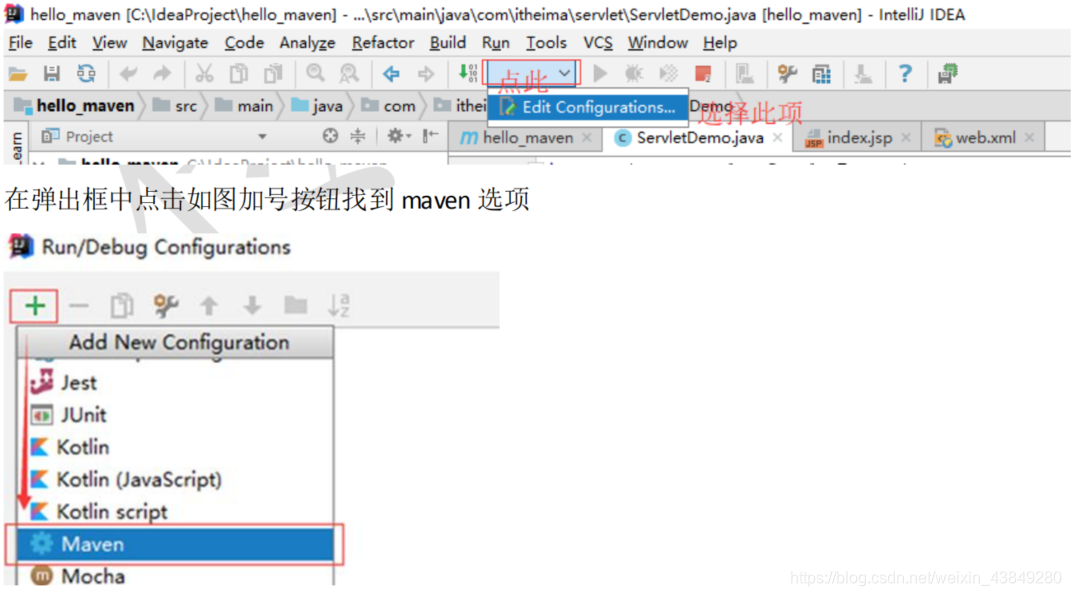
Task: Open the Edit menu
Action: click(61, 43)
